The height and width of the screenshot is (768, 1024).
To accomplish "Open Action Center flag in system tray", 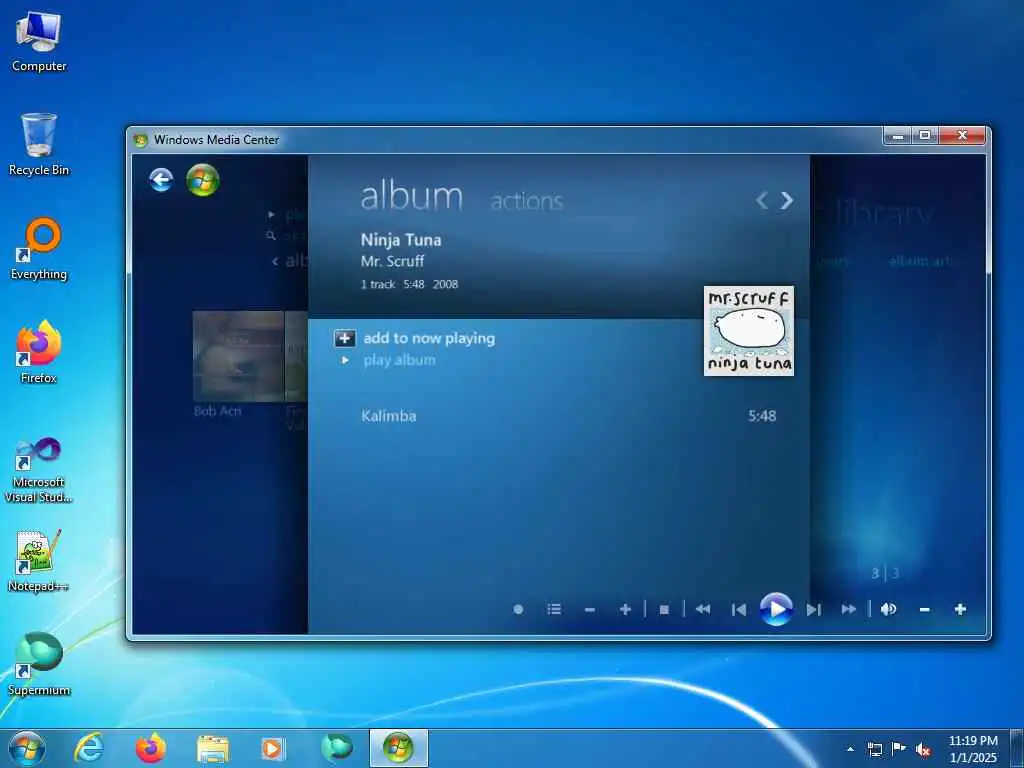I will point(899,748).
